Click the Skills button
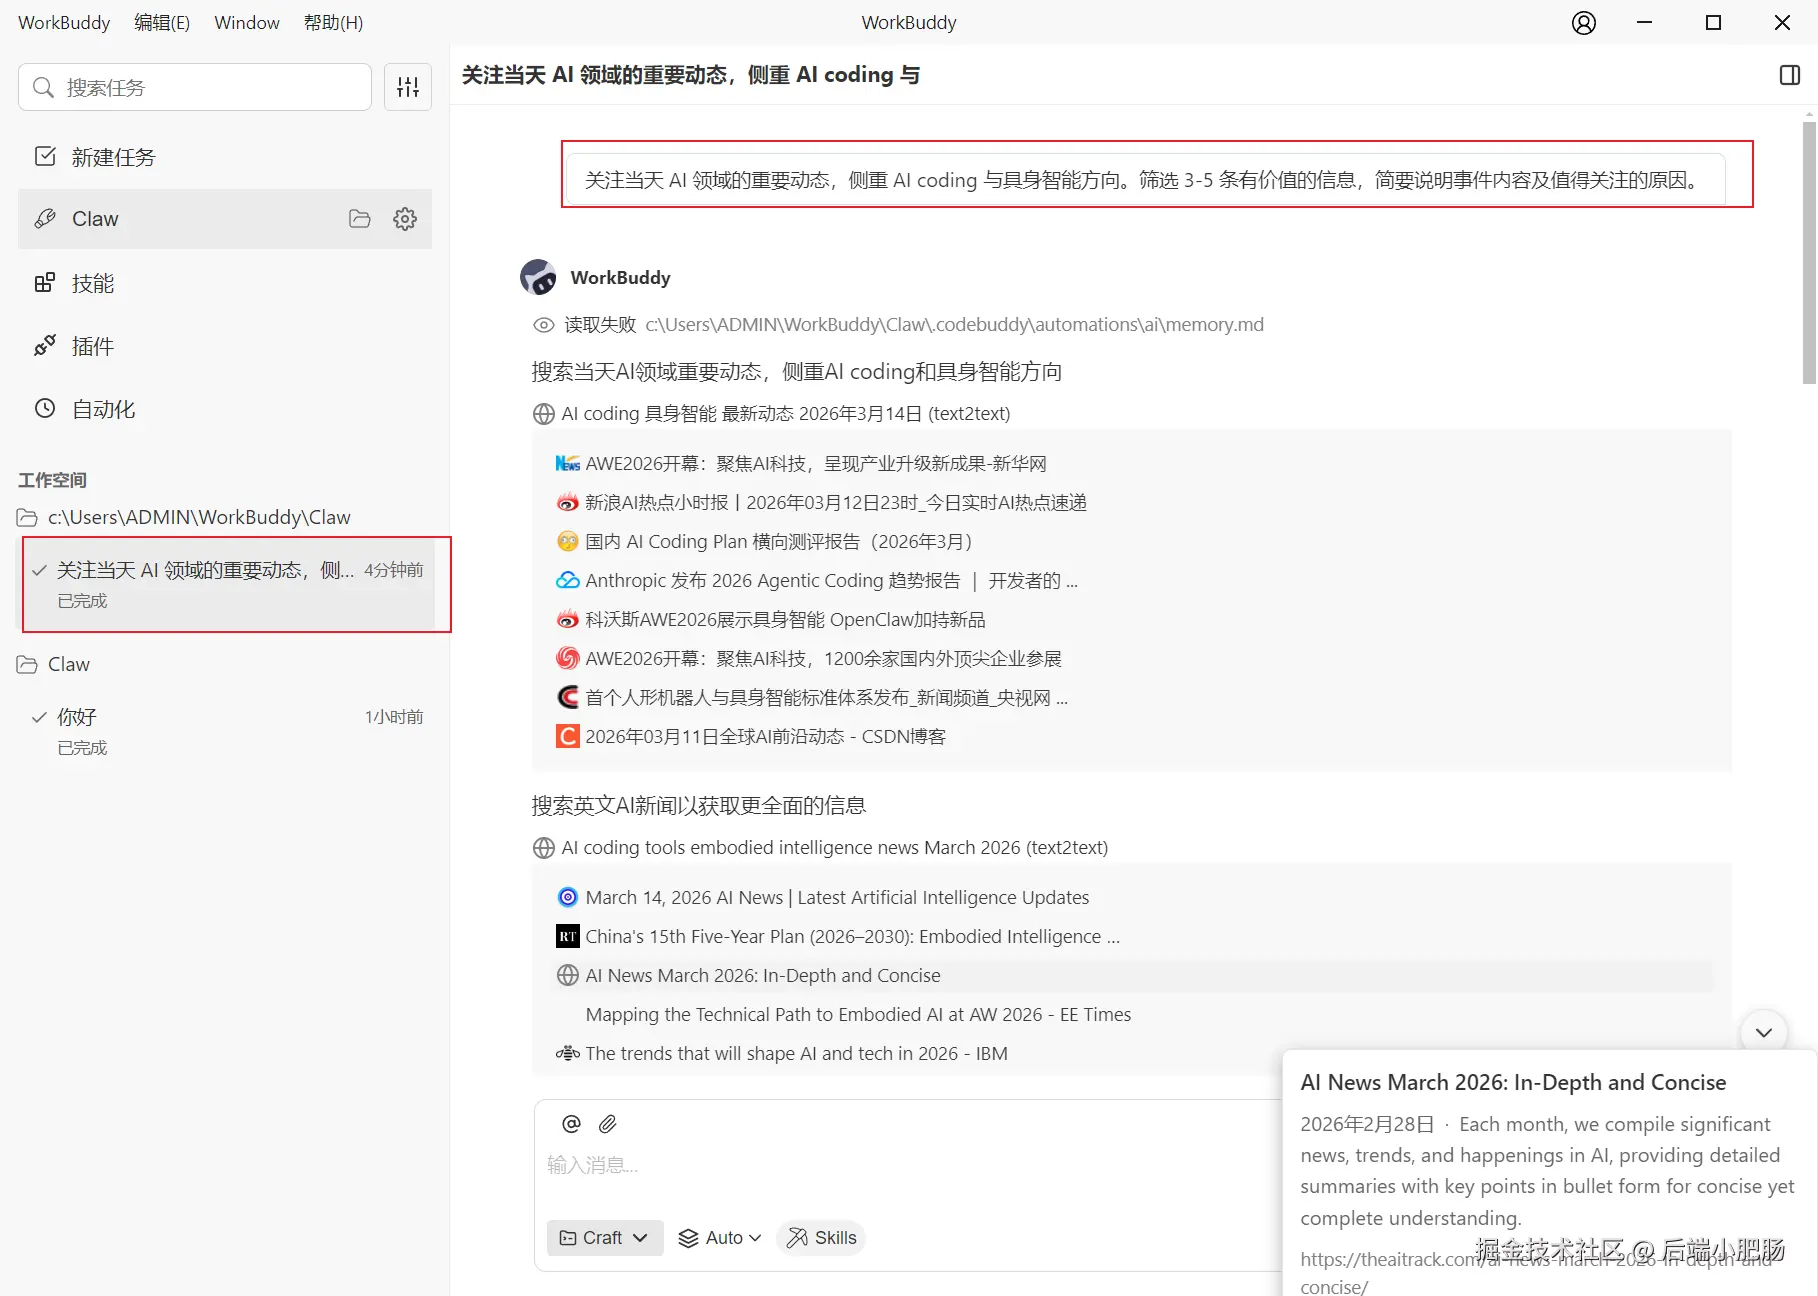1818x1296 pixels. (x=821, y=1238)
